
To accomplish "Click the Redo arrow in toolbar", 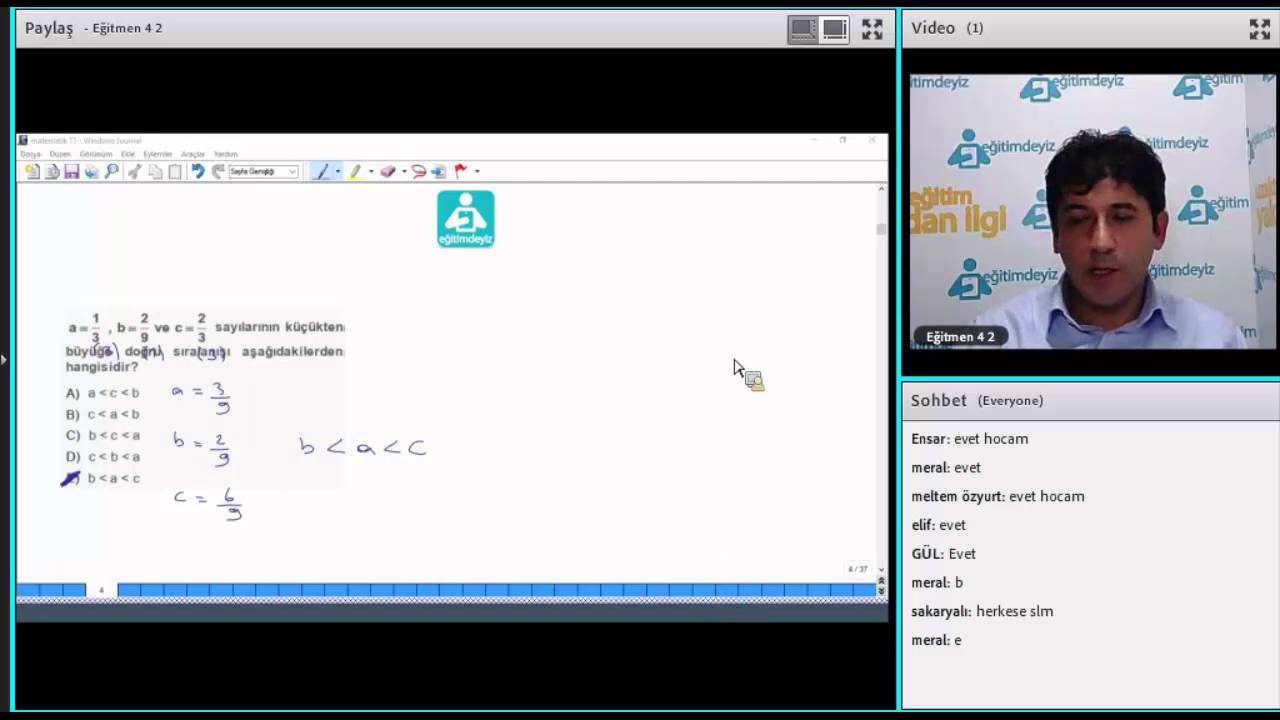I will (218, 172).
